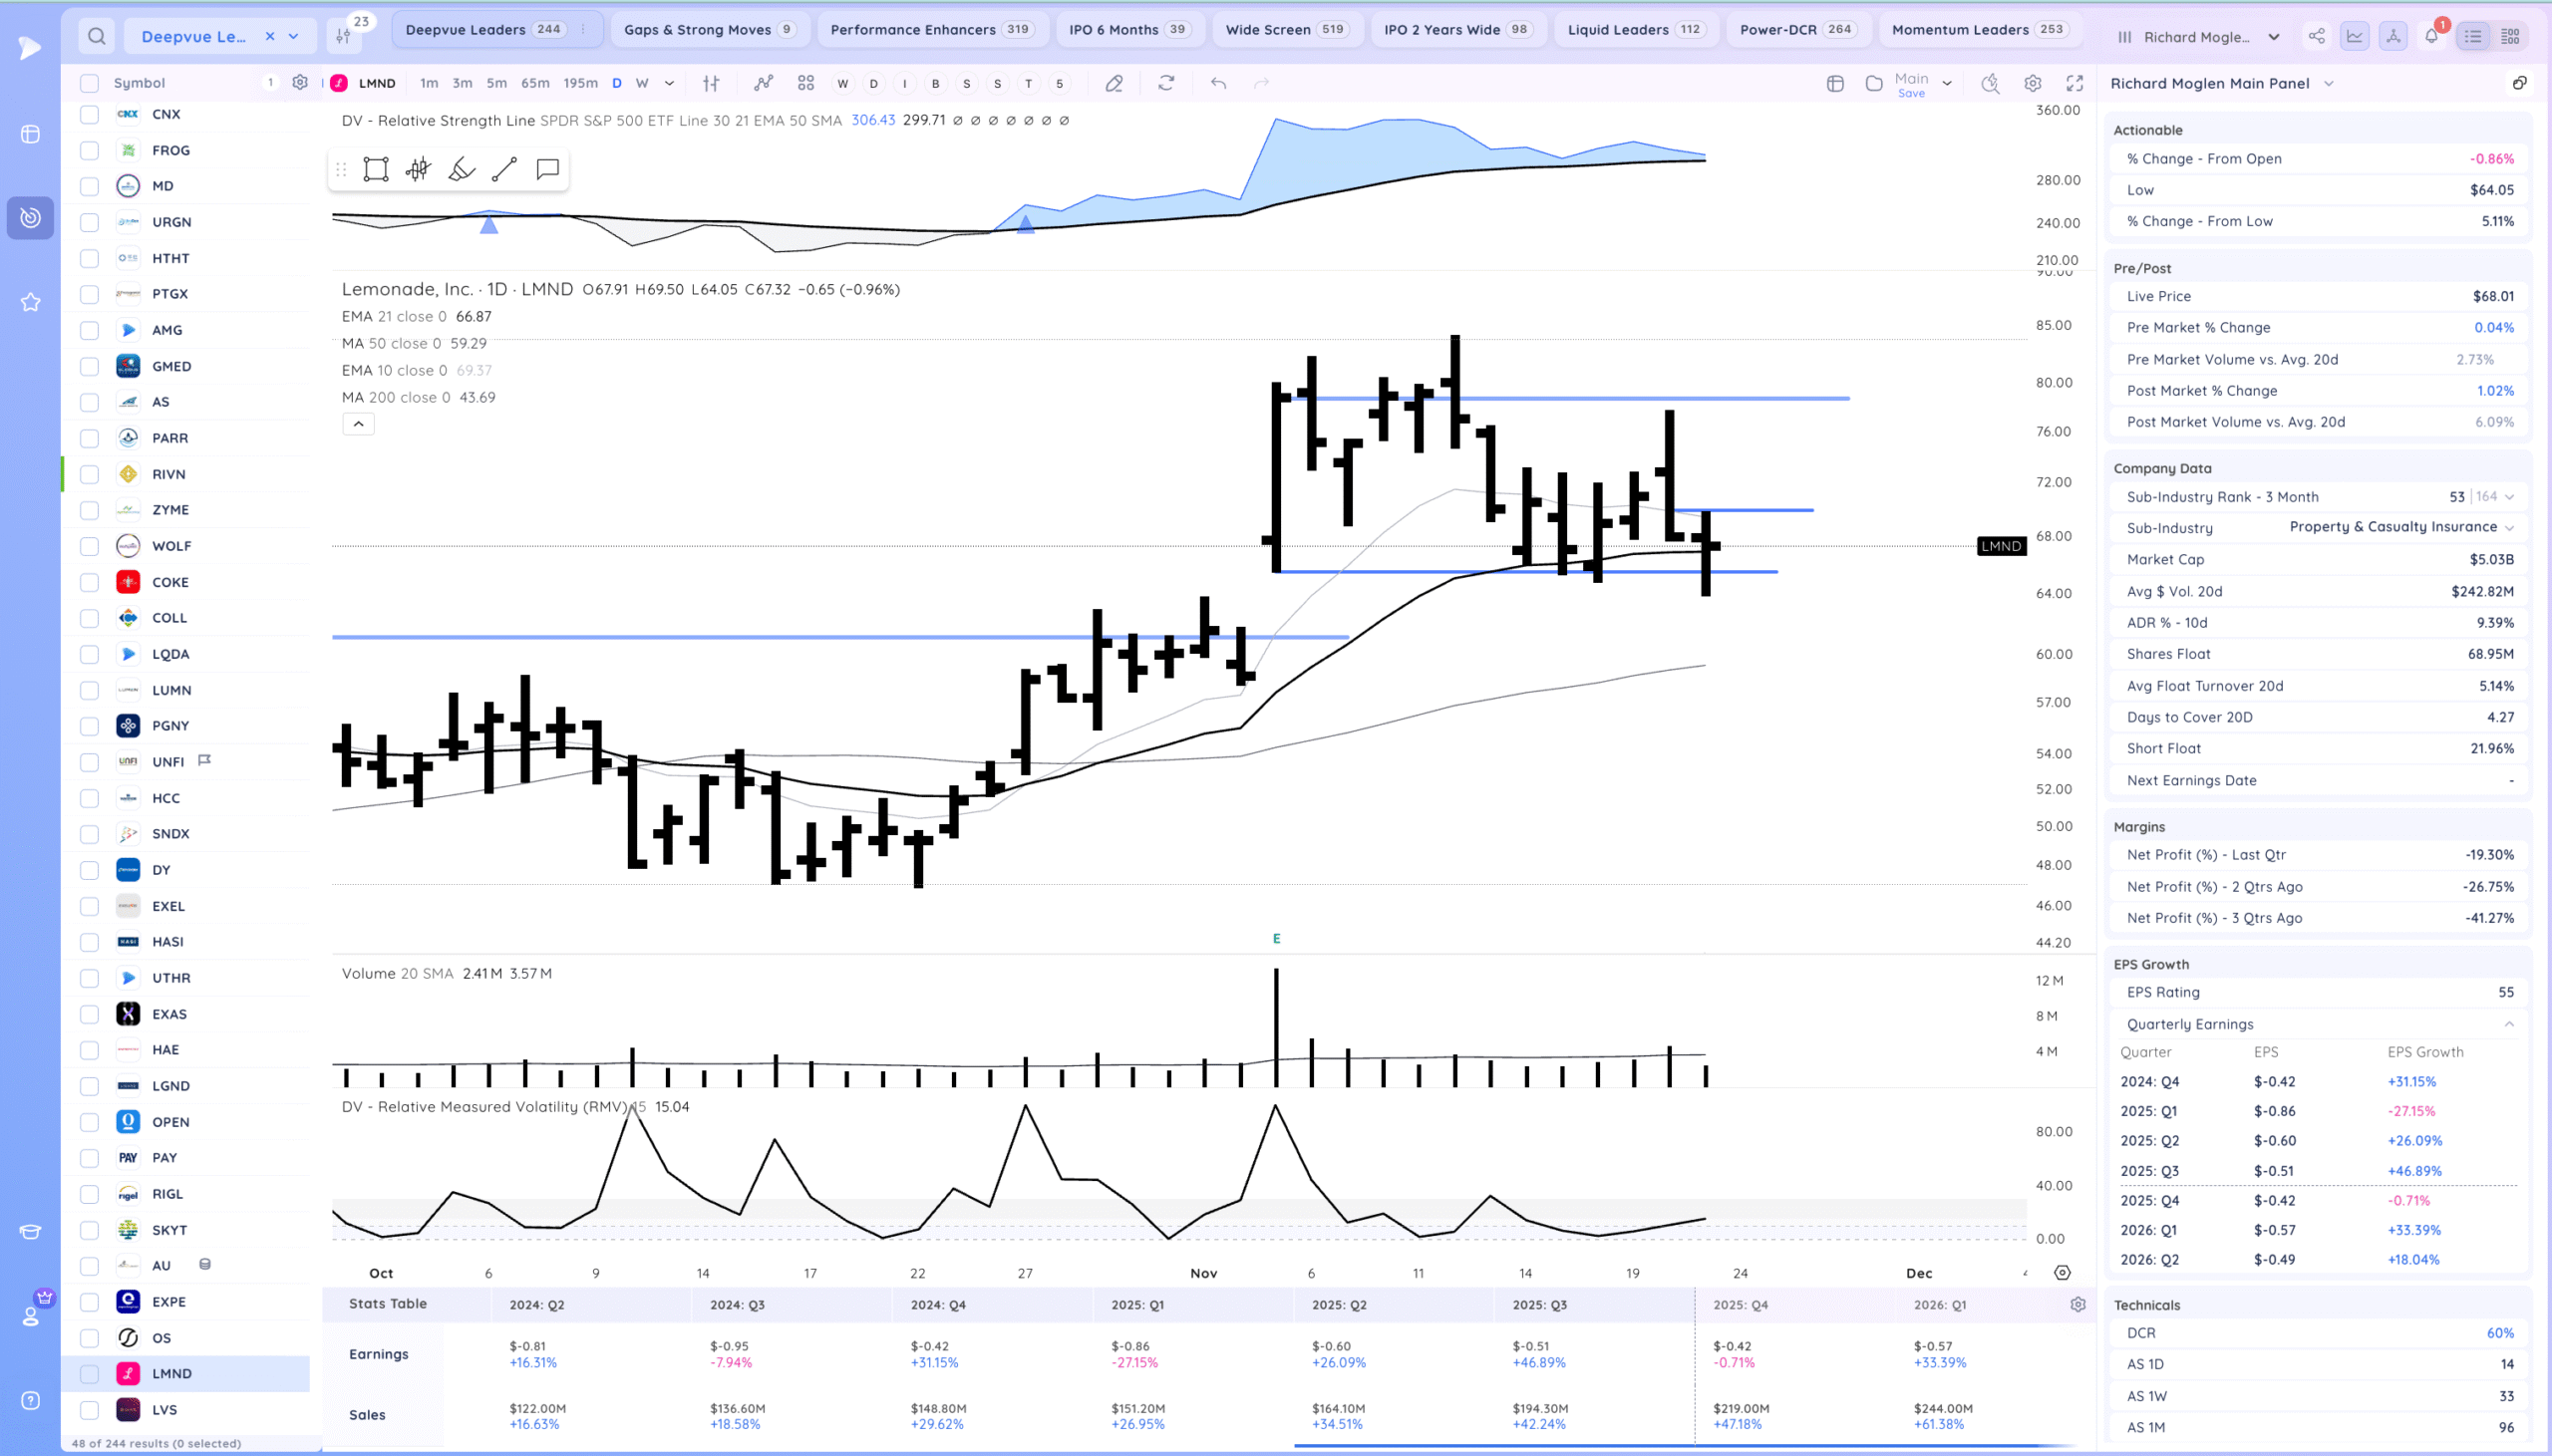Open the indicators icon in the chart toolbar
The image size is (2552, 1456).
tap(763, 83)
